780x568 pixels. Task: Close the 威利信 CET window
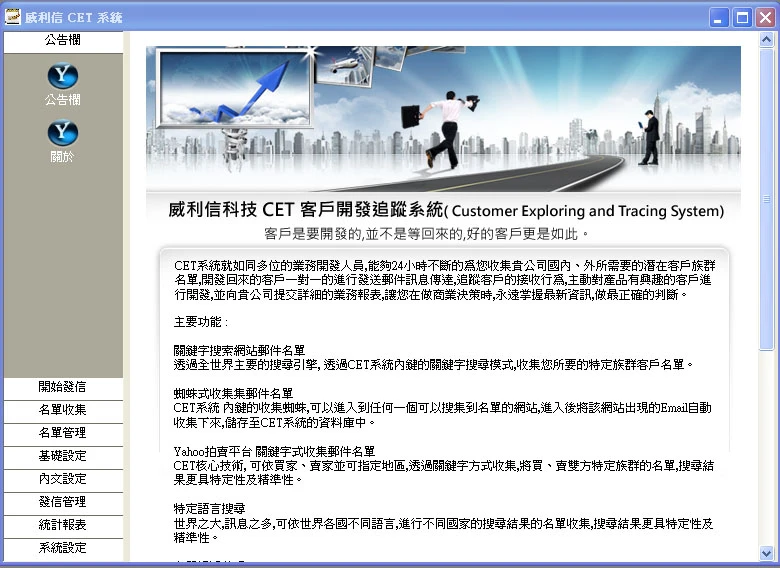[x=765, y=18]
